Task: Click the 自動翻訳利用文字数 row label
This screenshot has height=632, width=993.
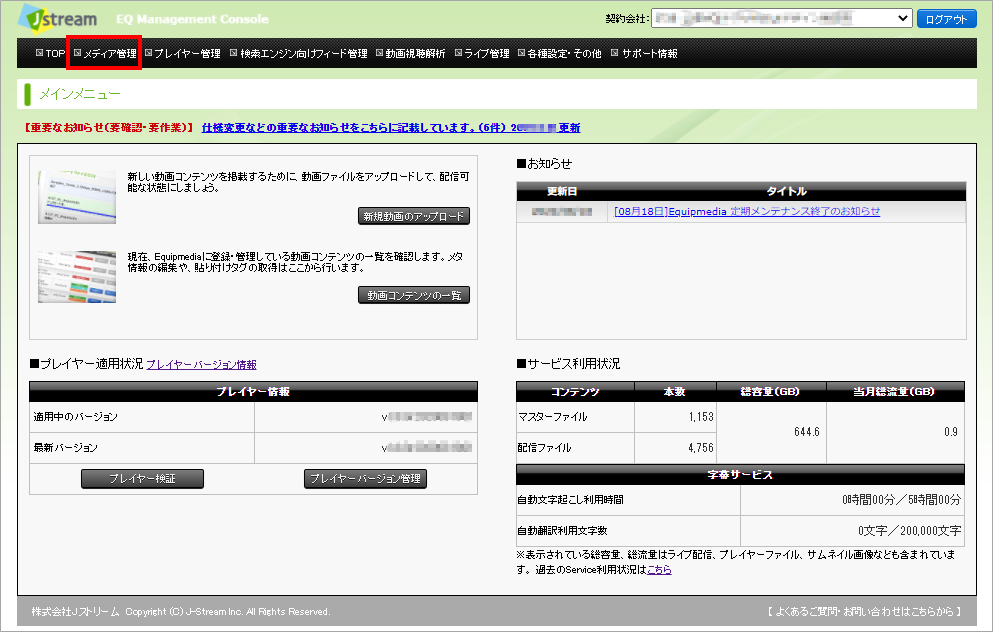Action: click(562, 531)
